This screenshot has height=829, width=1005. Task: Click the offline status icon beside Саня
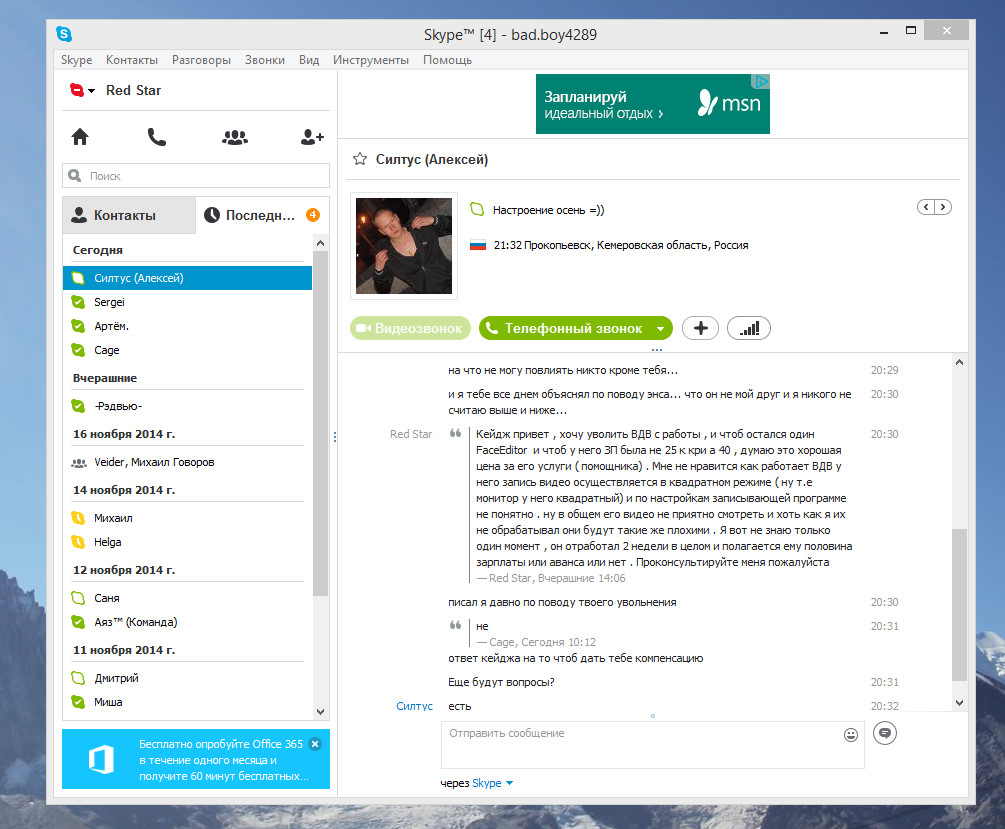[78, 598]
